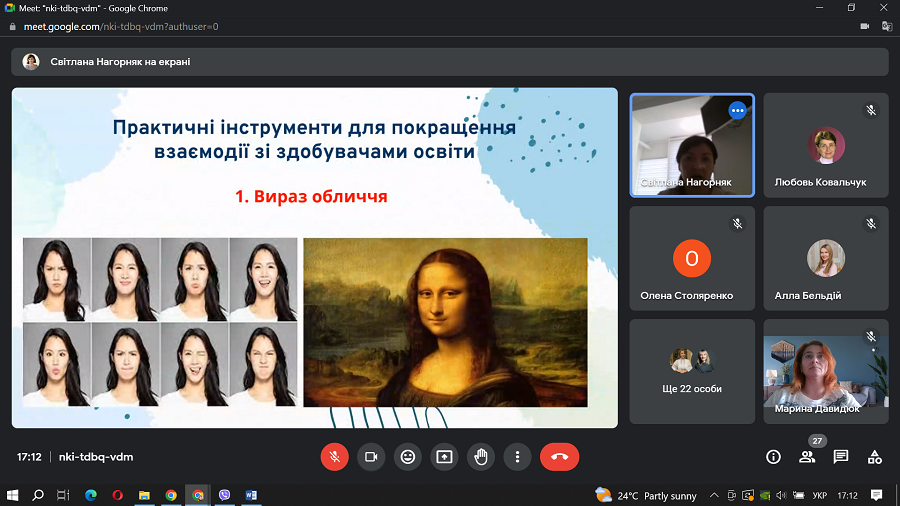900x506 pixels.
Task: Open File Explorer from the taskbar
Action: (x=144, y=495)
